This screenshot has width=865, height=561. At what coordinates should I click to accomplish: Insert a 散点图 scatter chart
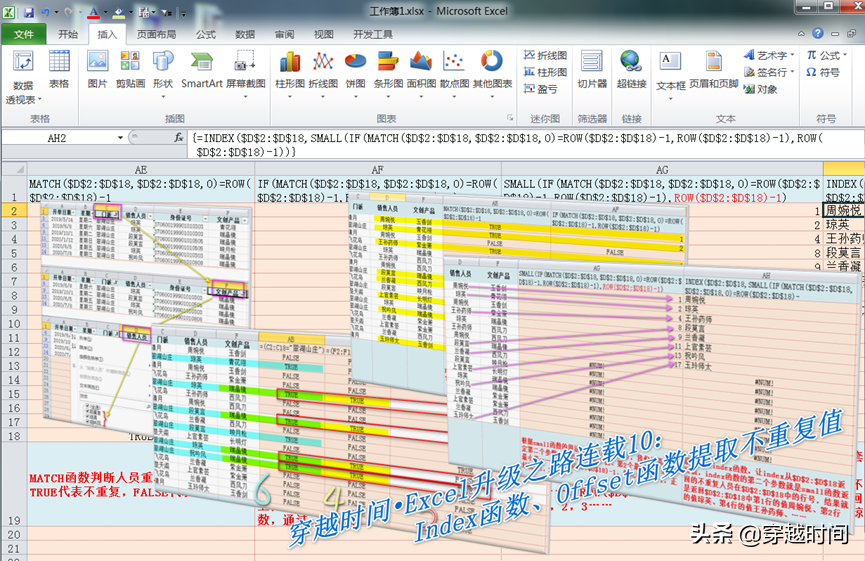[454, 73]
